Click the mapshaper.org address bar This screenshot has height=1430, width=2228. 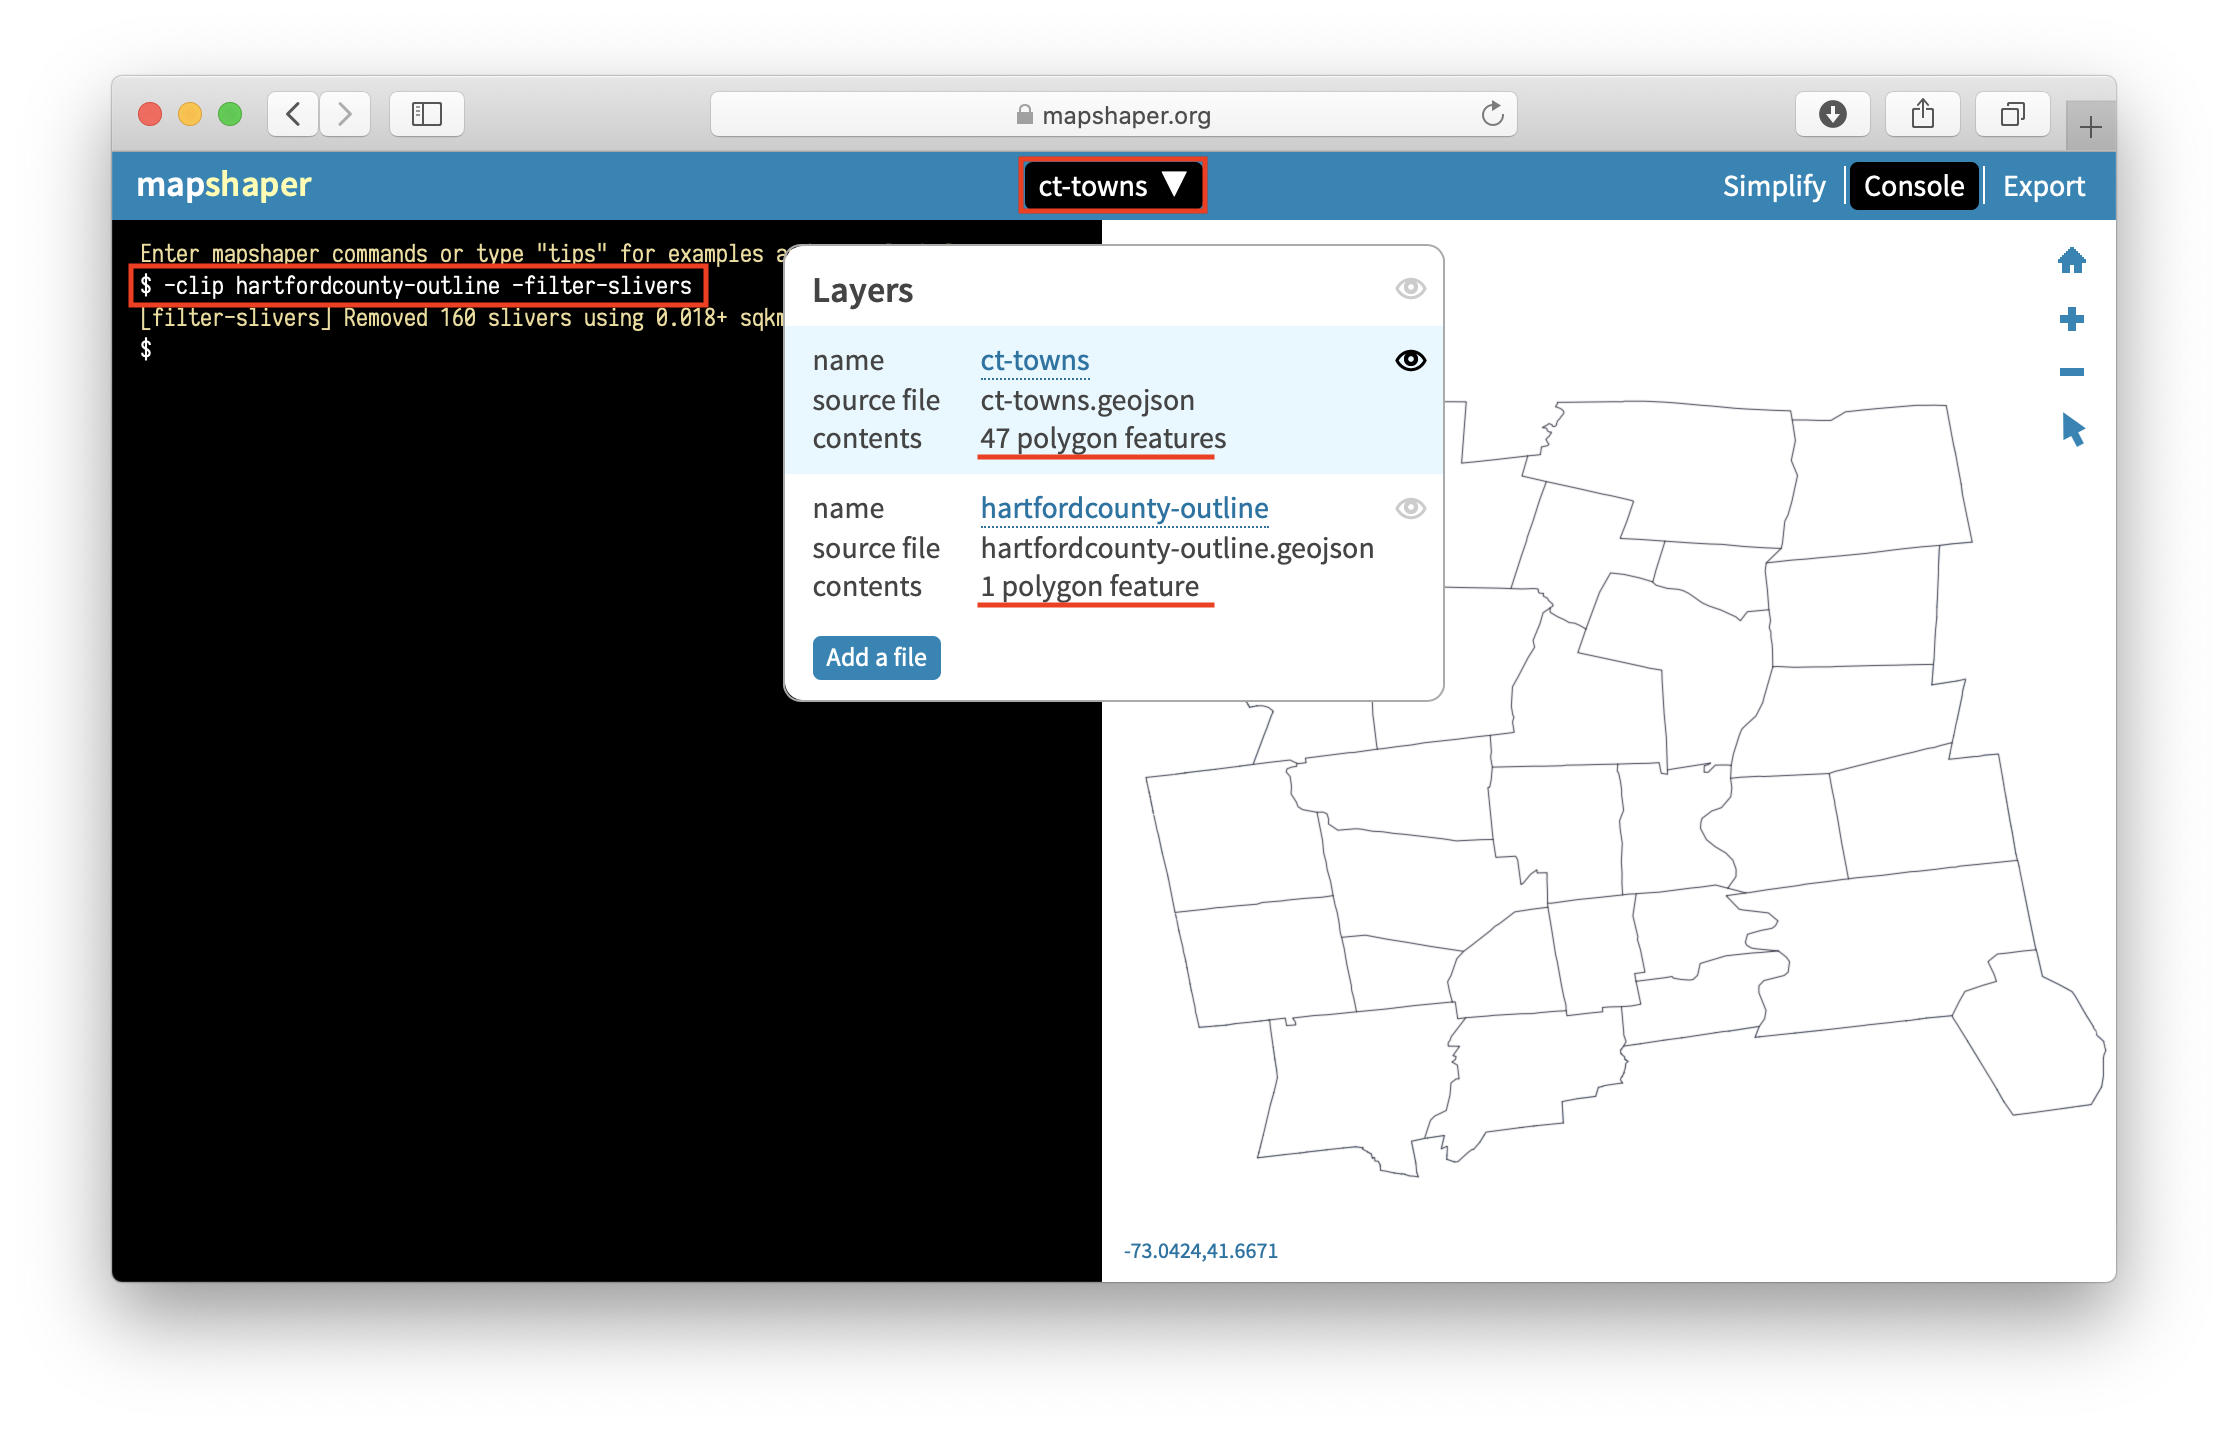[1113, 114]
